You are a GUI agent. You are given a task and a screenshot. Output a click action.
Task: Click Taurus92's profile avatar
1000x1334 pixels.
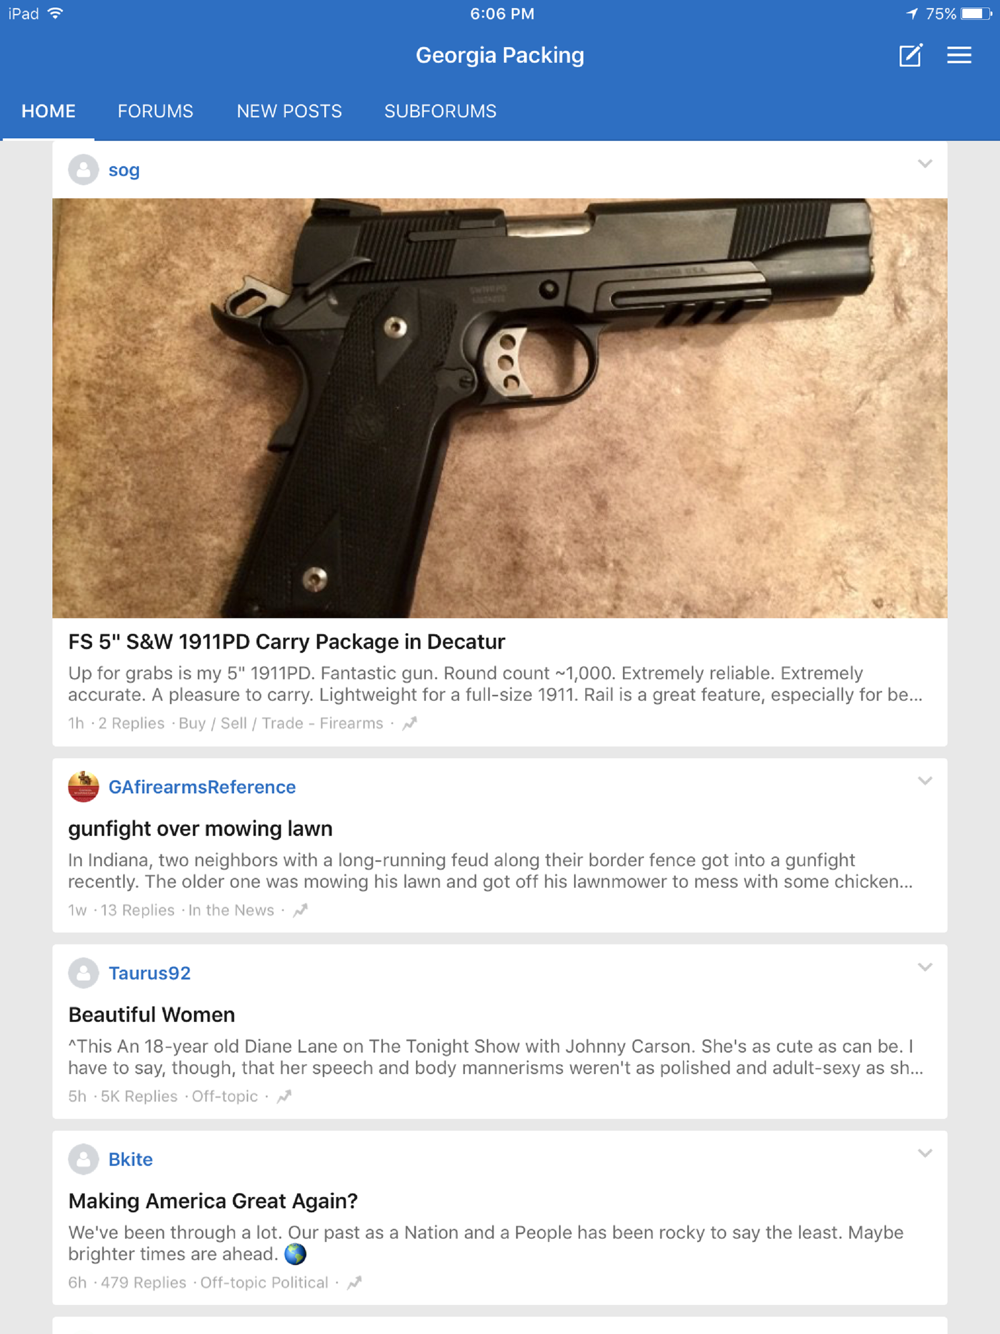(x=83, y=973)
